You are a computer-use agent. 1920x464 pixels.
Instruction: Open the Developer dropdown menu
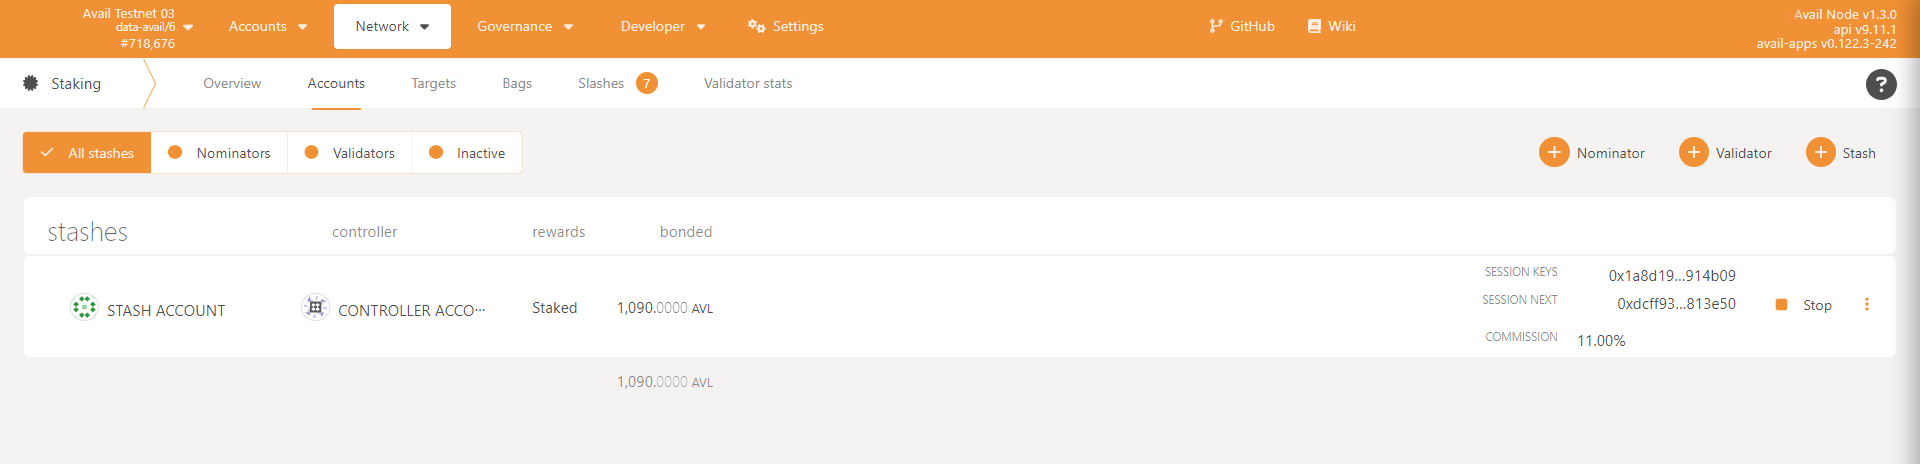click(x=662, y=27)
